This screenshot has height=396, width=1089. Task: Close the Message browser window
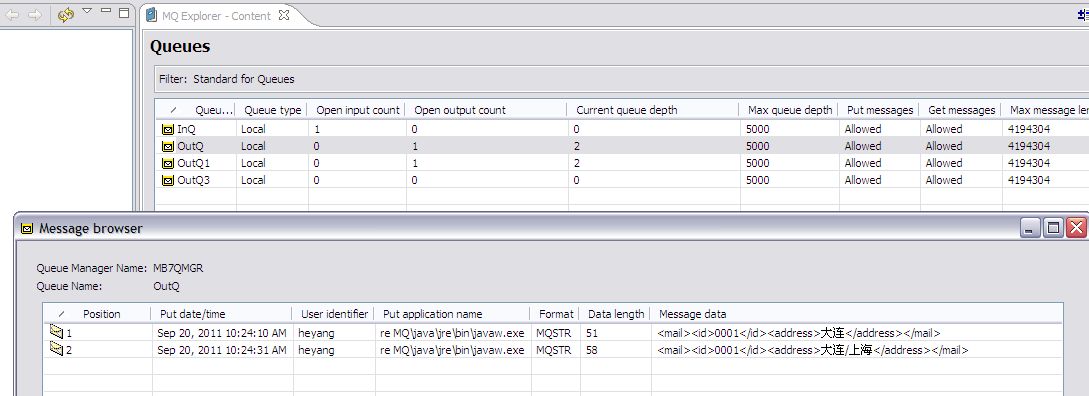(x=1076, y=228)
